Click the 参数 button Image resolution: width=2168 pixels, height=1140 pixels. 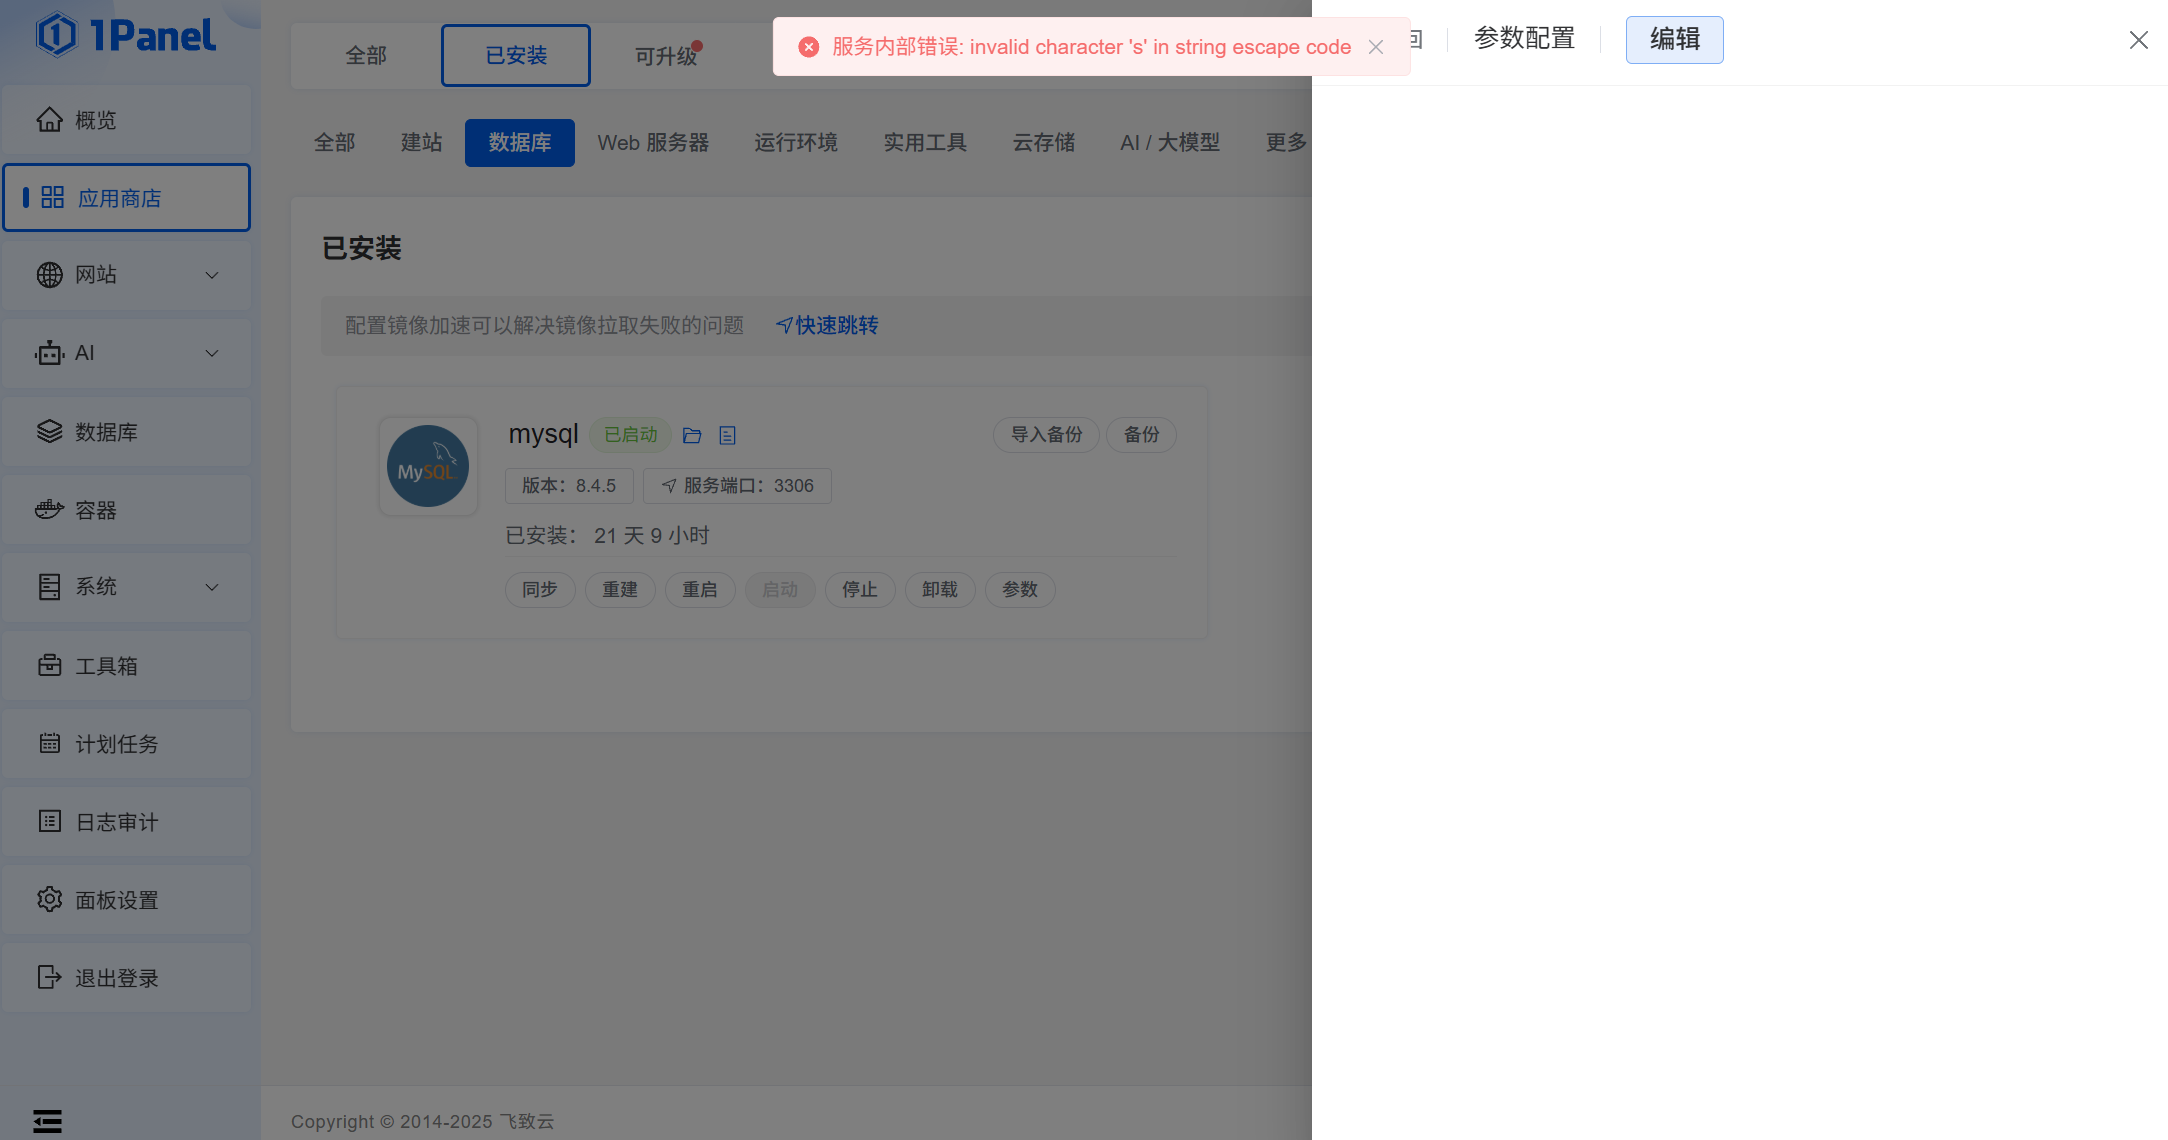[1020, 590]
